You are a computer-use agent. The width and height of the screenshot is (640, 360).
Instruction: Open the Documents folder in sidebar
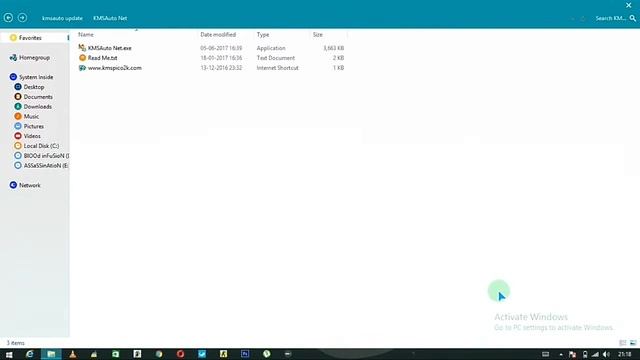[38, 97]
